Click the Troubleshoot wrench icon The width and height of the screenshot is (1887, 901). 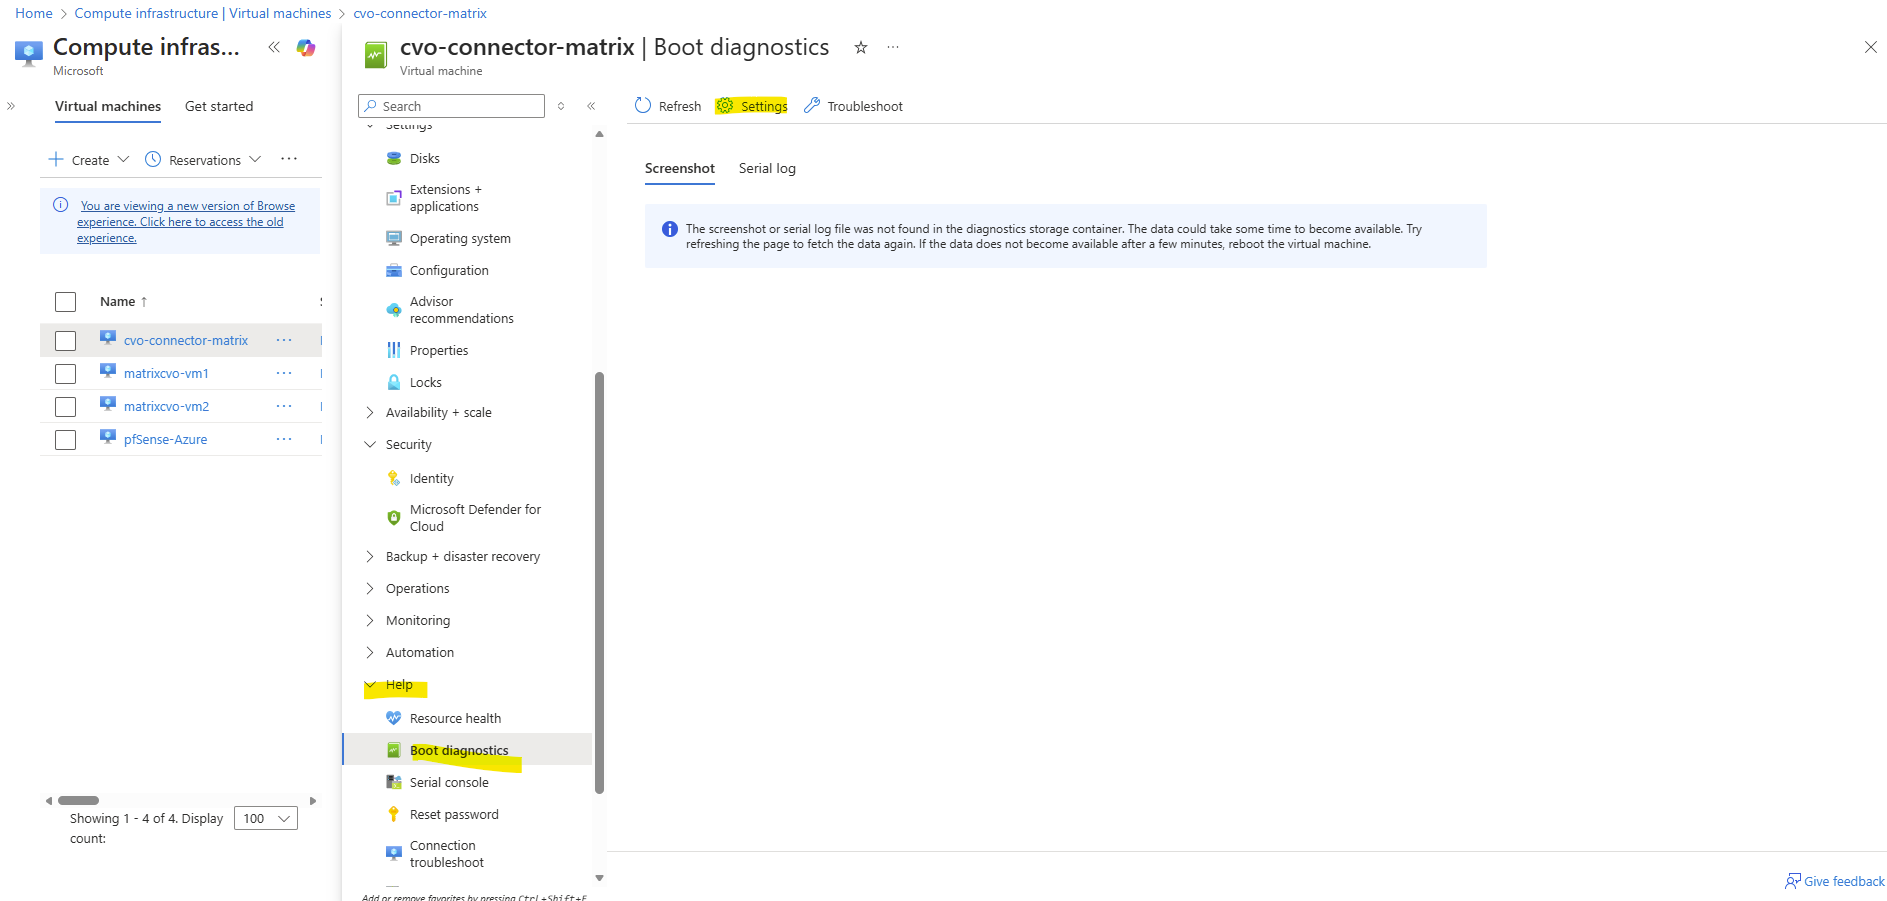[812, 106]
